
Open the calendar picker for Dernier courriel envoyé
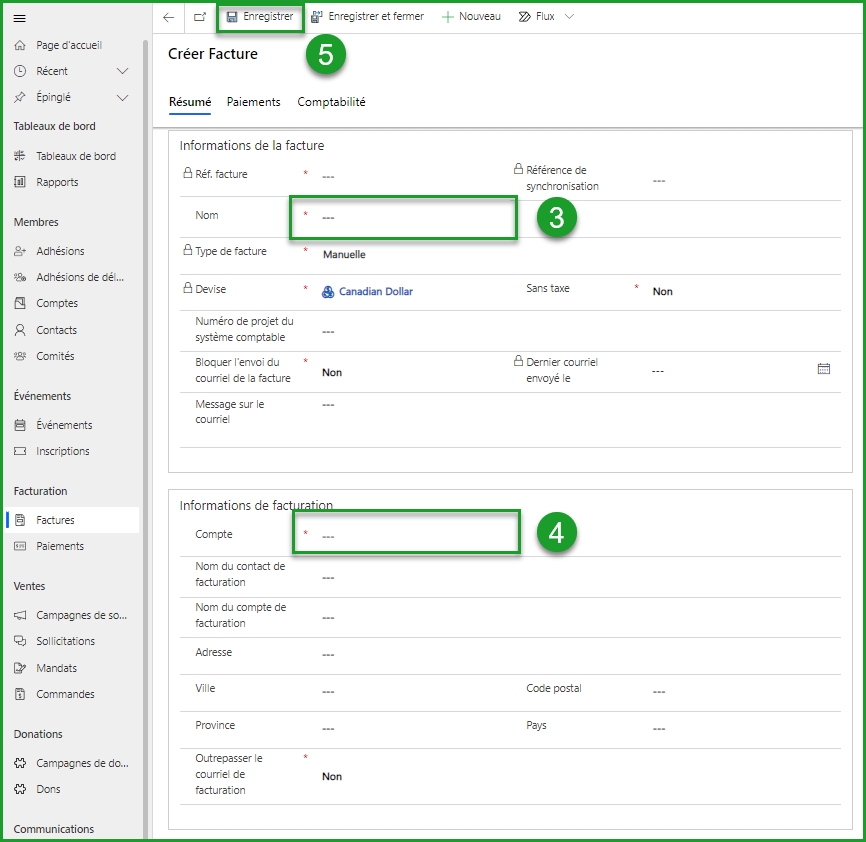pos(824,368)
